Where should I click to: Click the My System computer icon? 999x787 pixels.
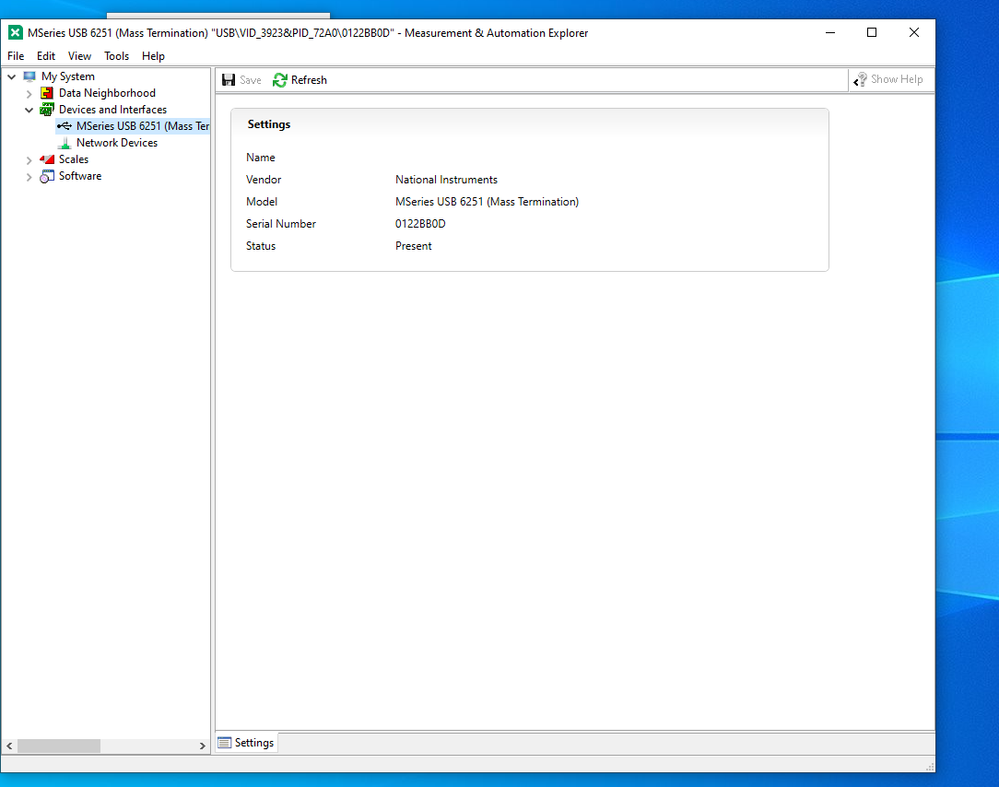click(x=29, y=76)
